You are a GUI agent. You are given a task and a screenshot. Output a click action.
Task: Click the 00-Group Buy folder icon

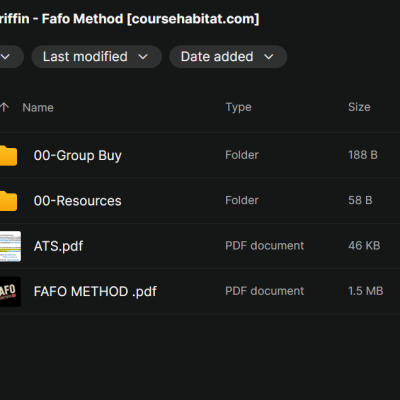(8, 156)
